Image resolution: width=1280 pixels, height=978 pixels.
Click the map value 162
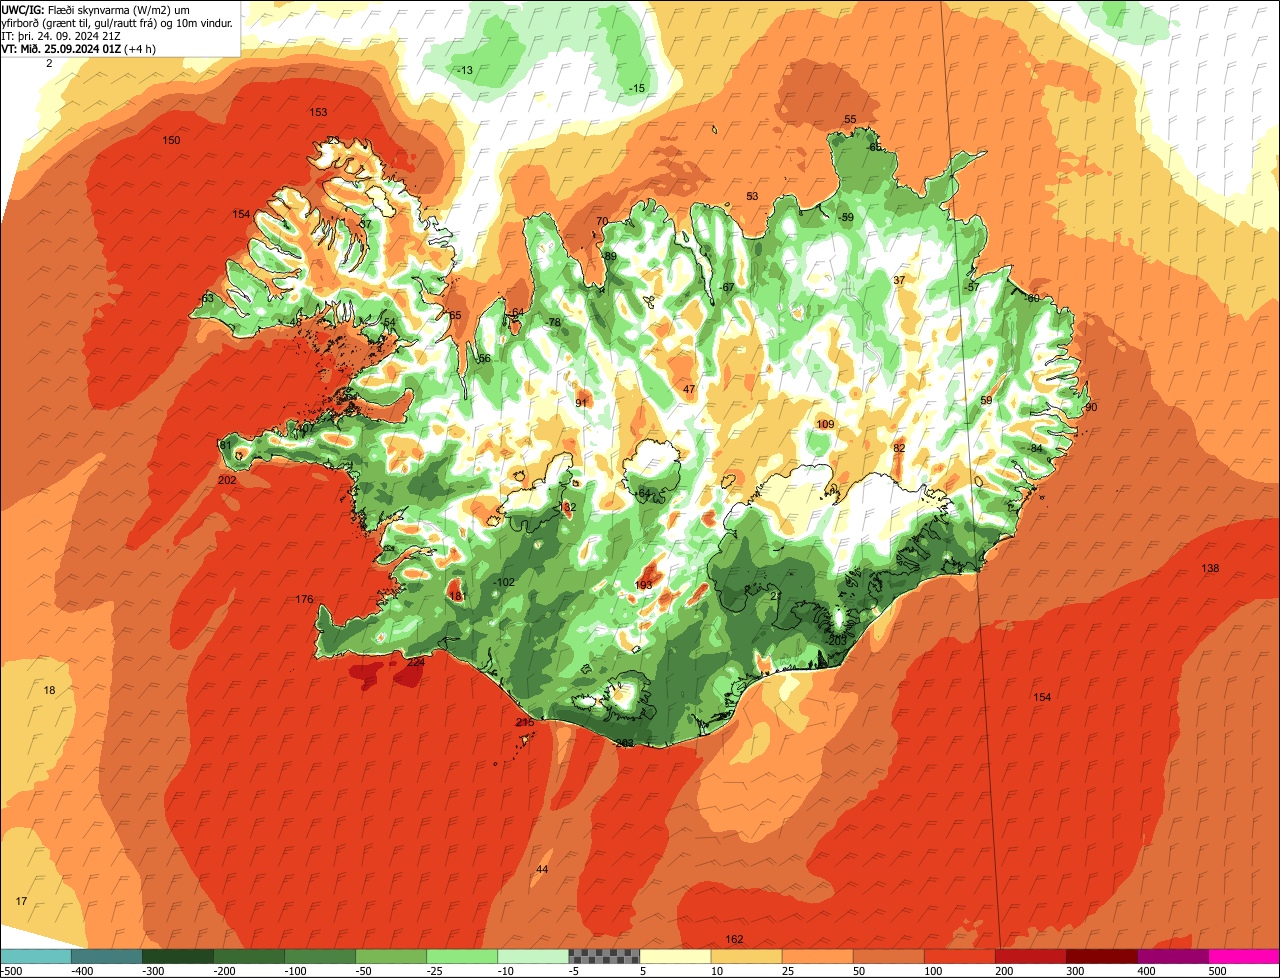click(735, 939)
